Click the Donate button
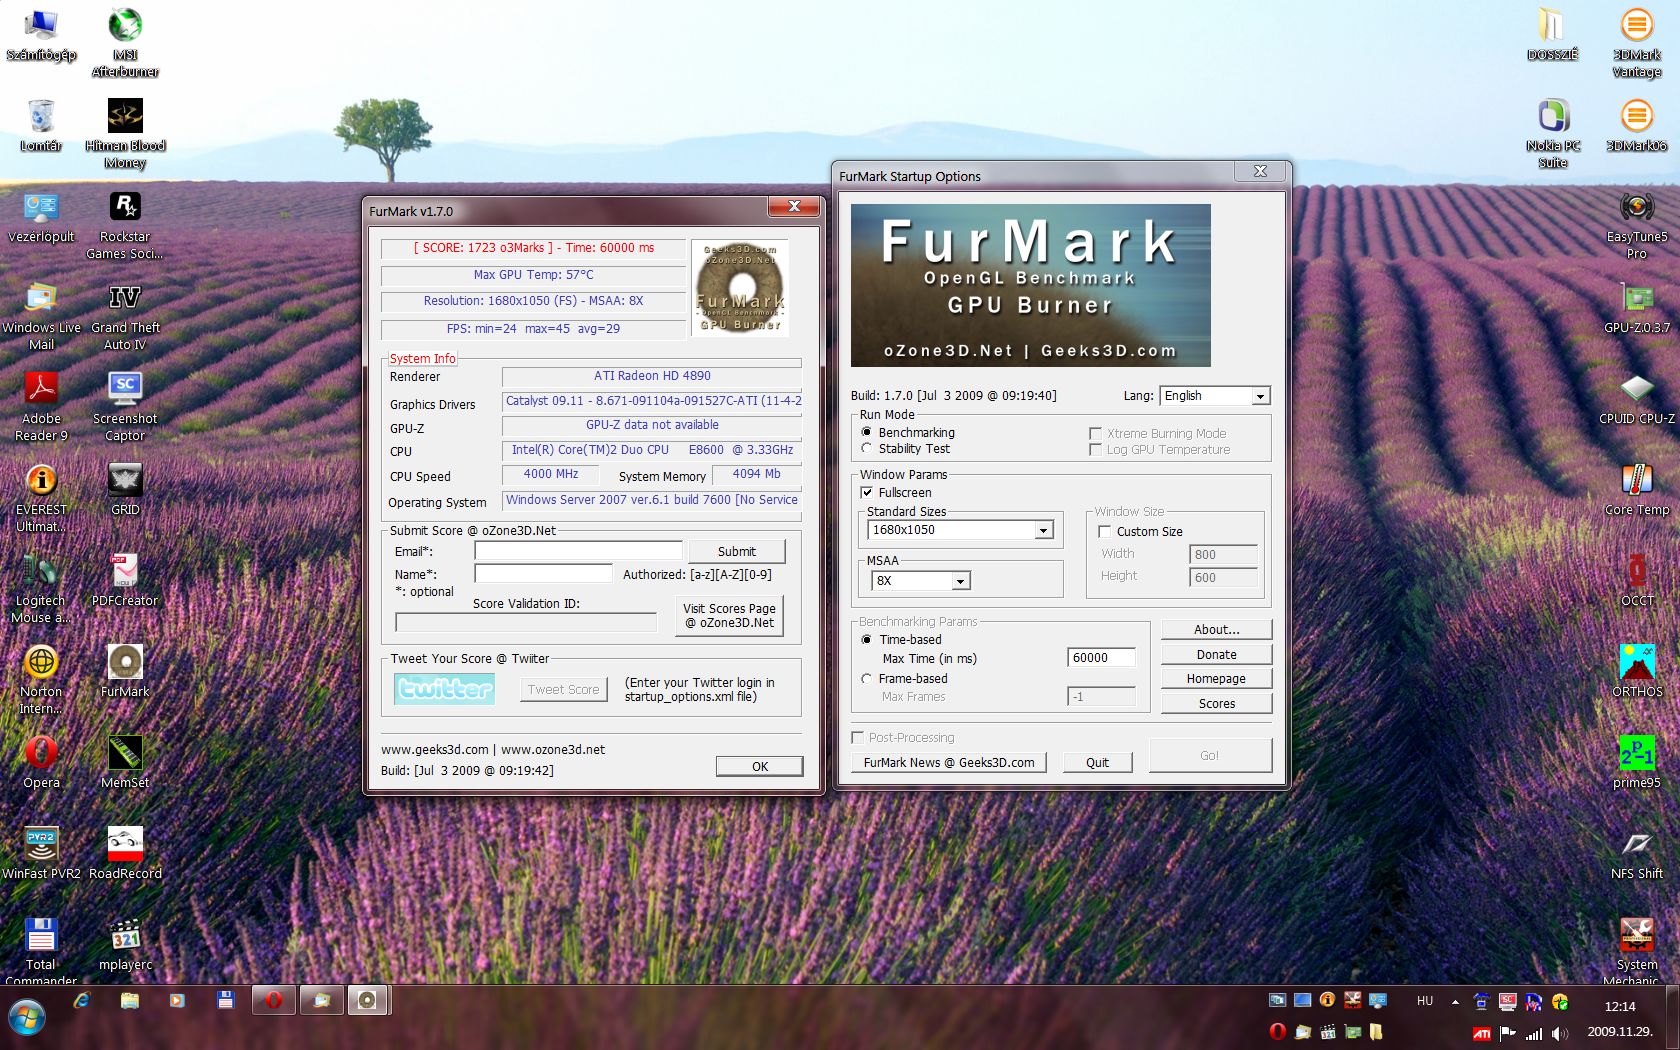 (1216, 654)
